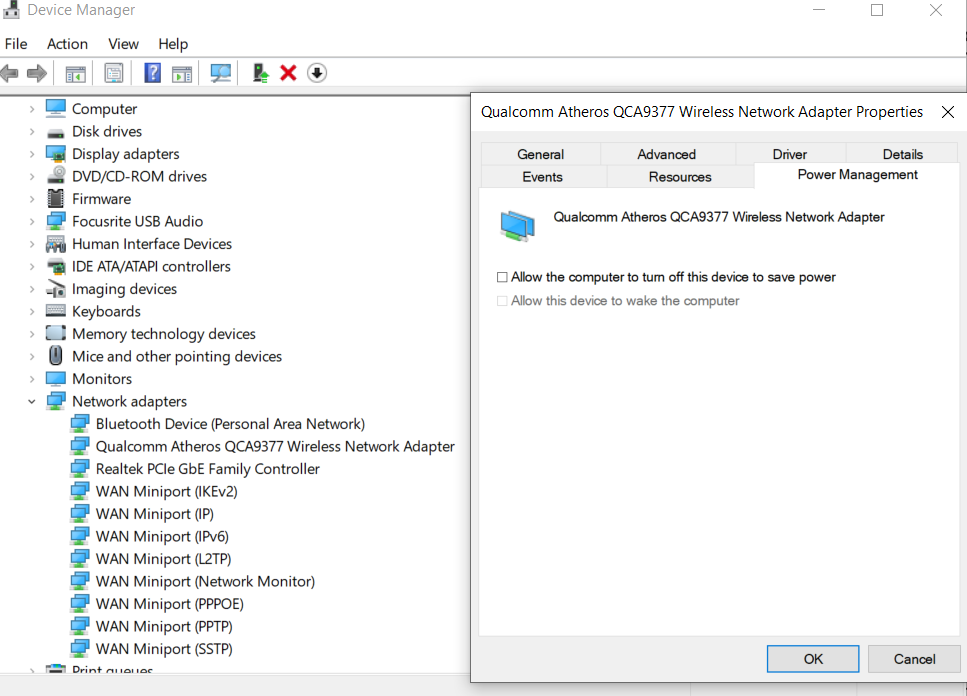Switch to the Events tab
The height and width of the screenshot is (696, 967).
click(543, 177)
